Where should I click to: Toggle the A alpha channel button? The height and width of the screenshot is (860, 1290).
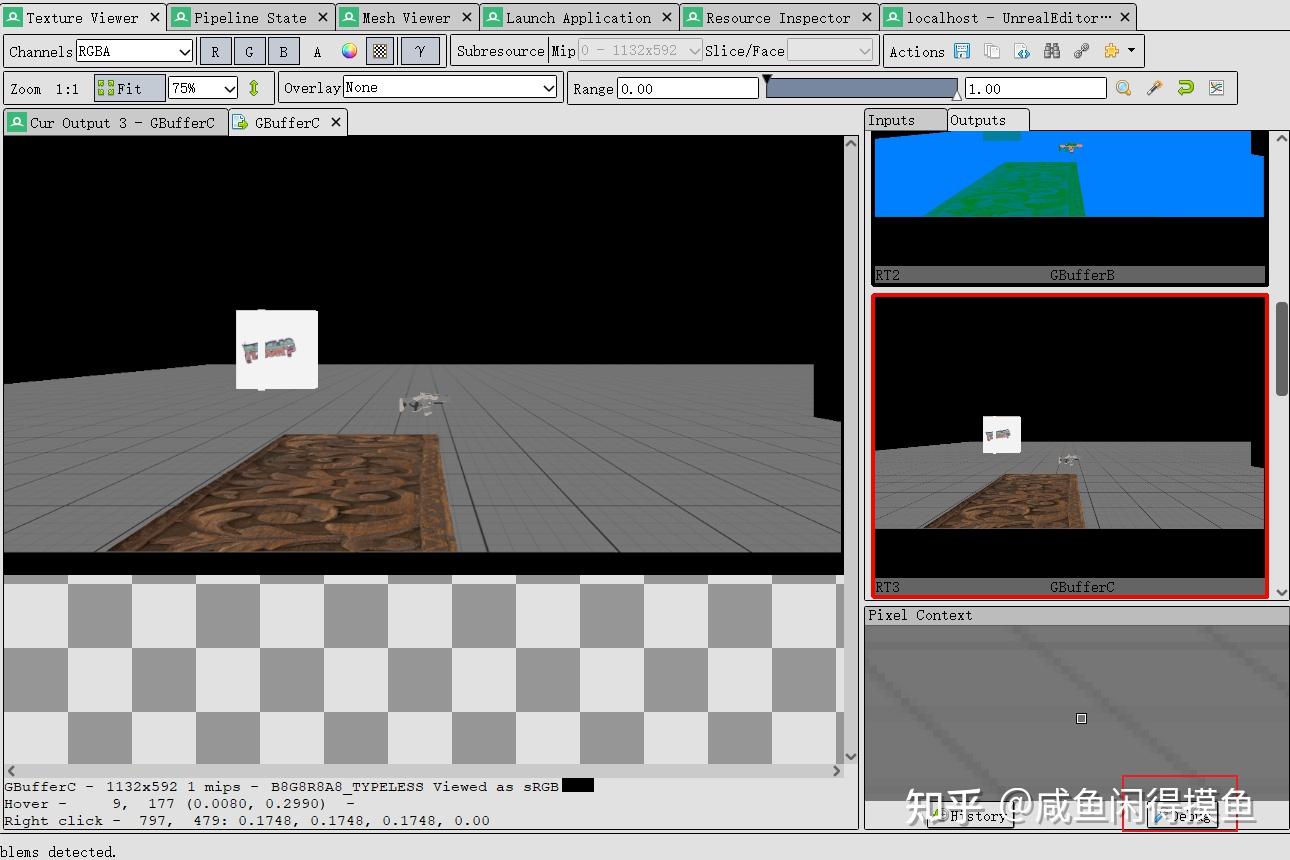pos(318,51)
